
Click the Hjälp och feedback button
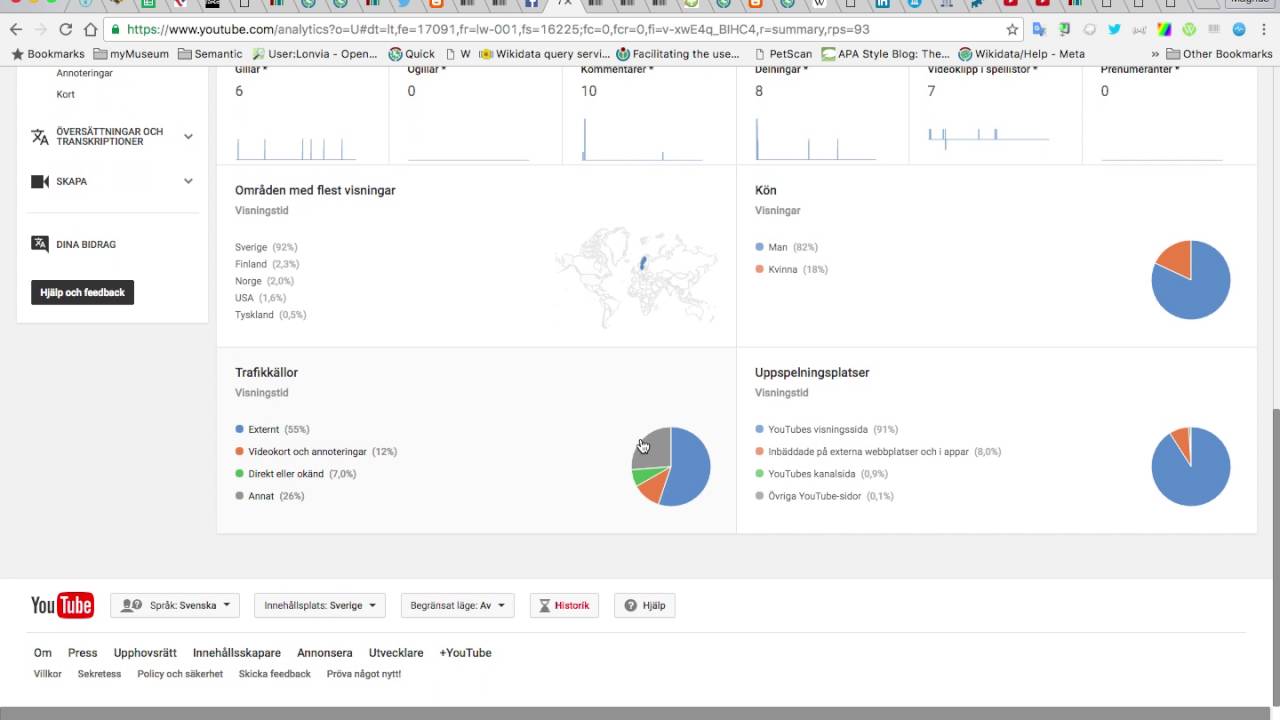[x=83, y=293]
